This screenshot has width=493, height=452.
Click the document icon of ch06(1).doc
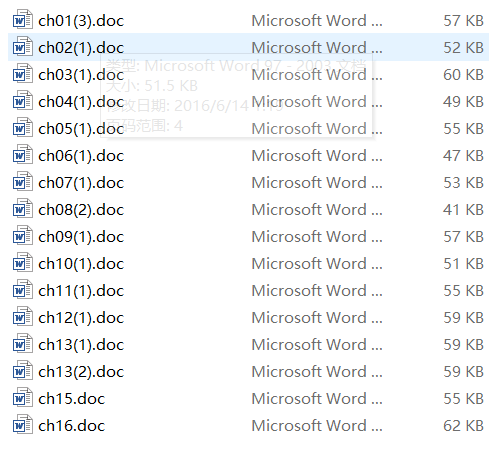(23, 155)
